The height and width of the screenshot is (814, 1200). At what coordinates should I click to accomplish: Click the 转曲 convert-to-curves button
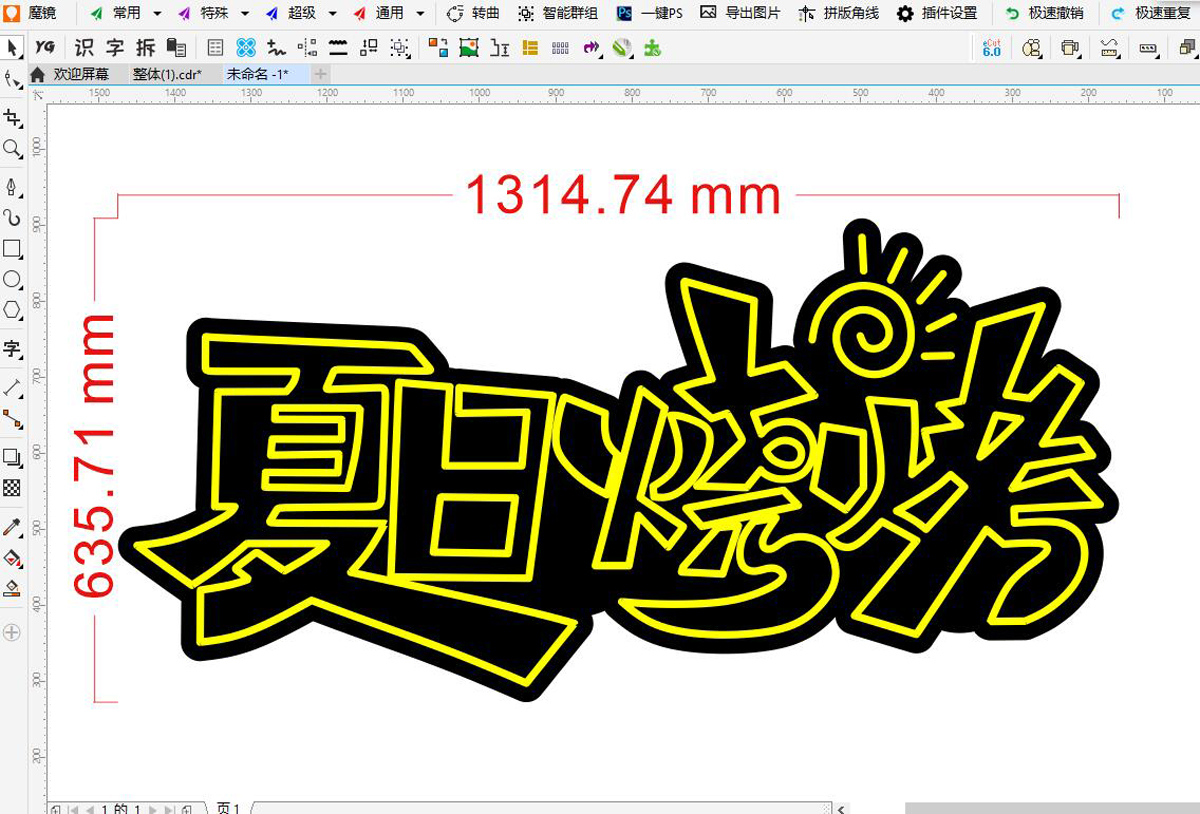point(473,13)
